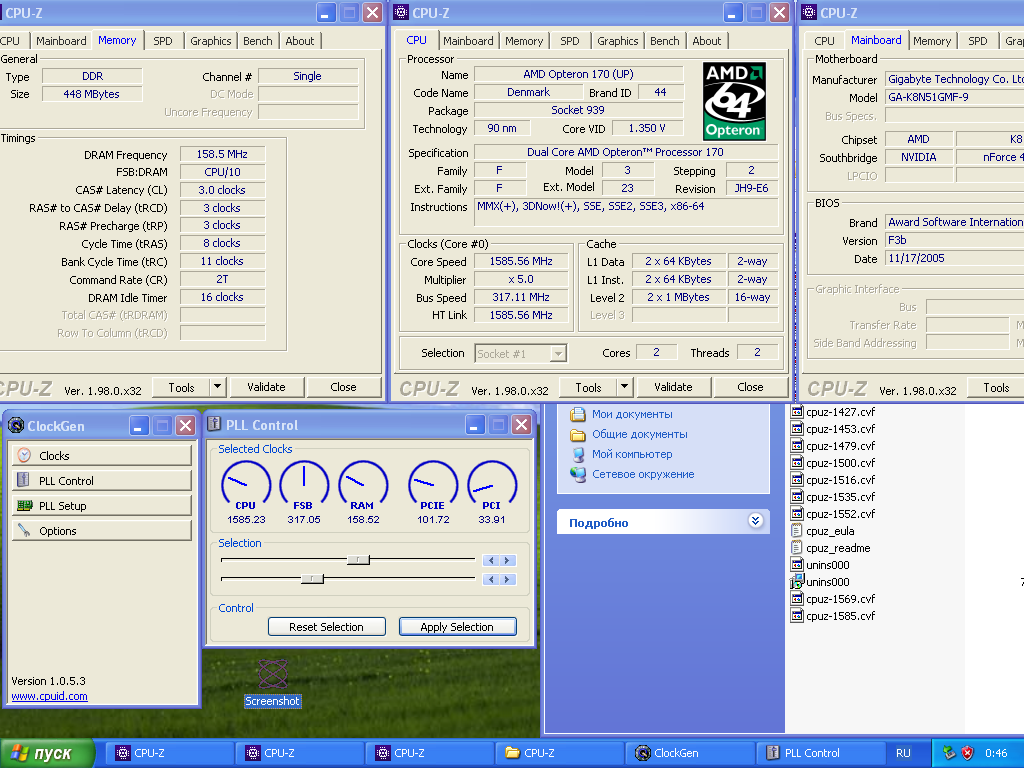Nudge second selection slider left arrow
Viewport: 1024px width, 768px height.
click(x=491, y=579)
